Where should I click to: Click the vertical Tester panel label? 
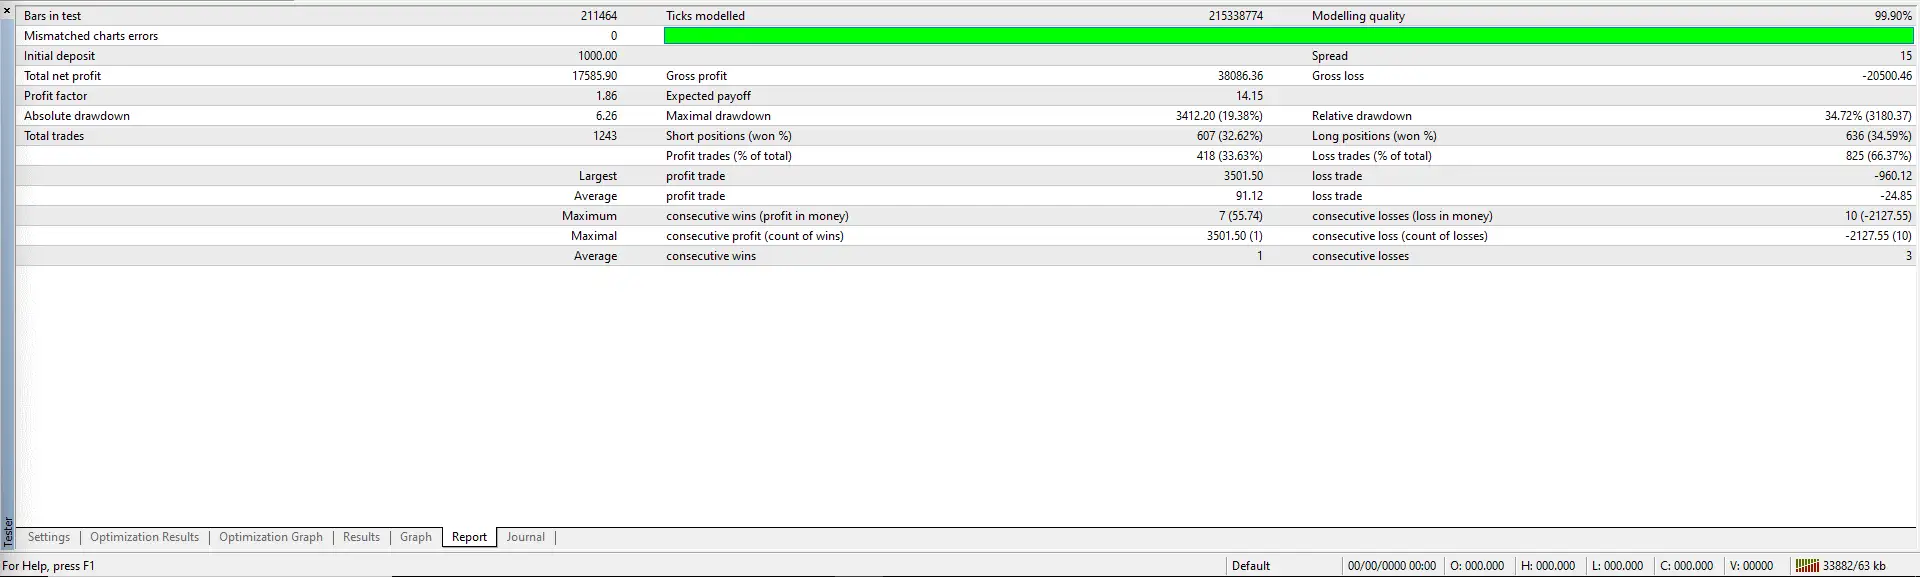tap(8, 530)
